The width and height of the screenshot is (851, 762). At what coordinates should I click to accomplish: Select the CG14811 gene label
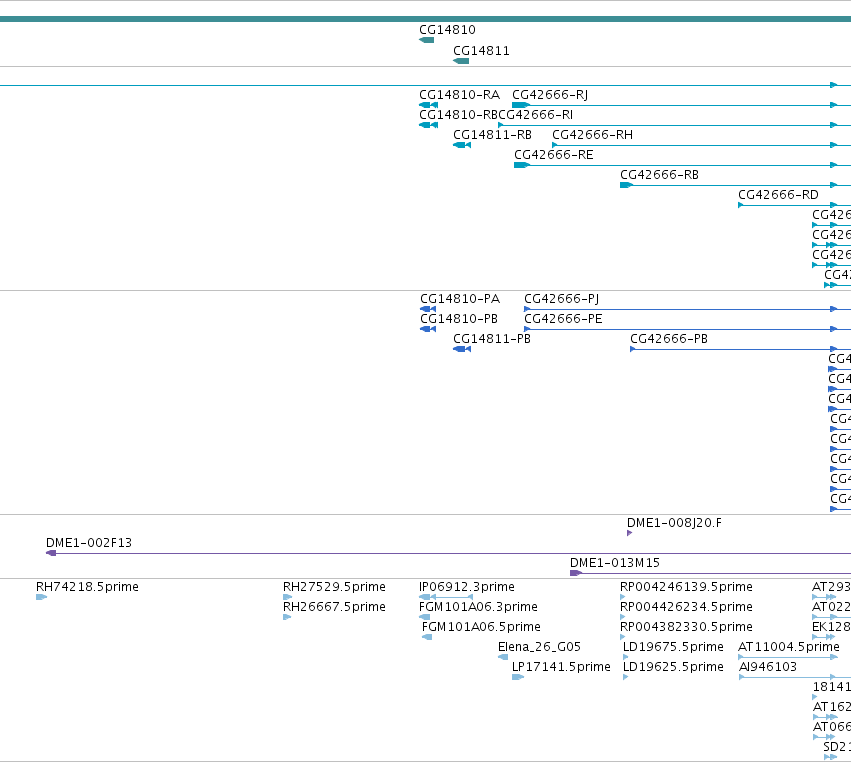(481, 51)
